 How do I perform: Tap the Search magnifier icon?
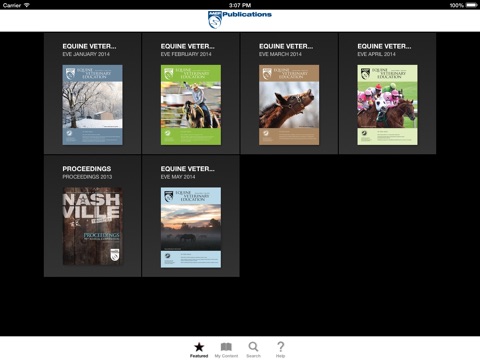(x=253, y=347)
